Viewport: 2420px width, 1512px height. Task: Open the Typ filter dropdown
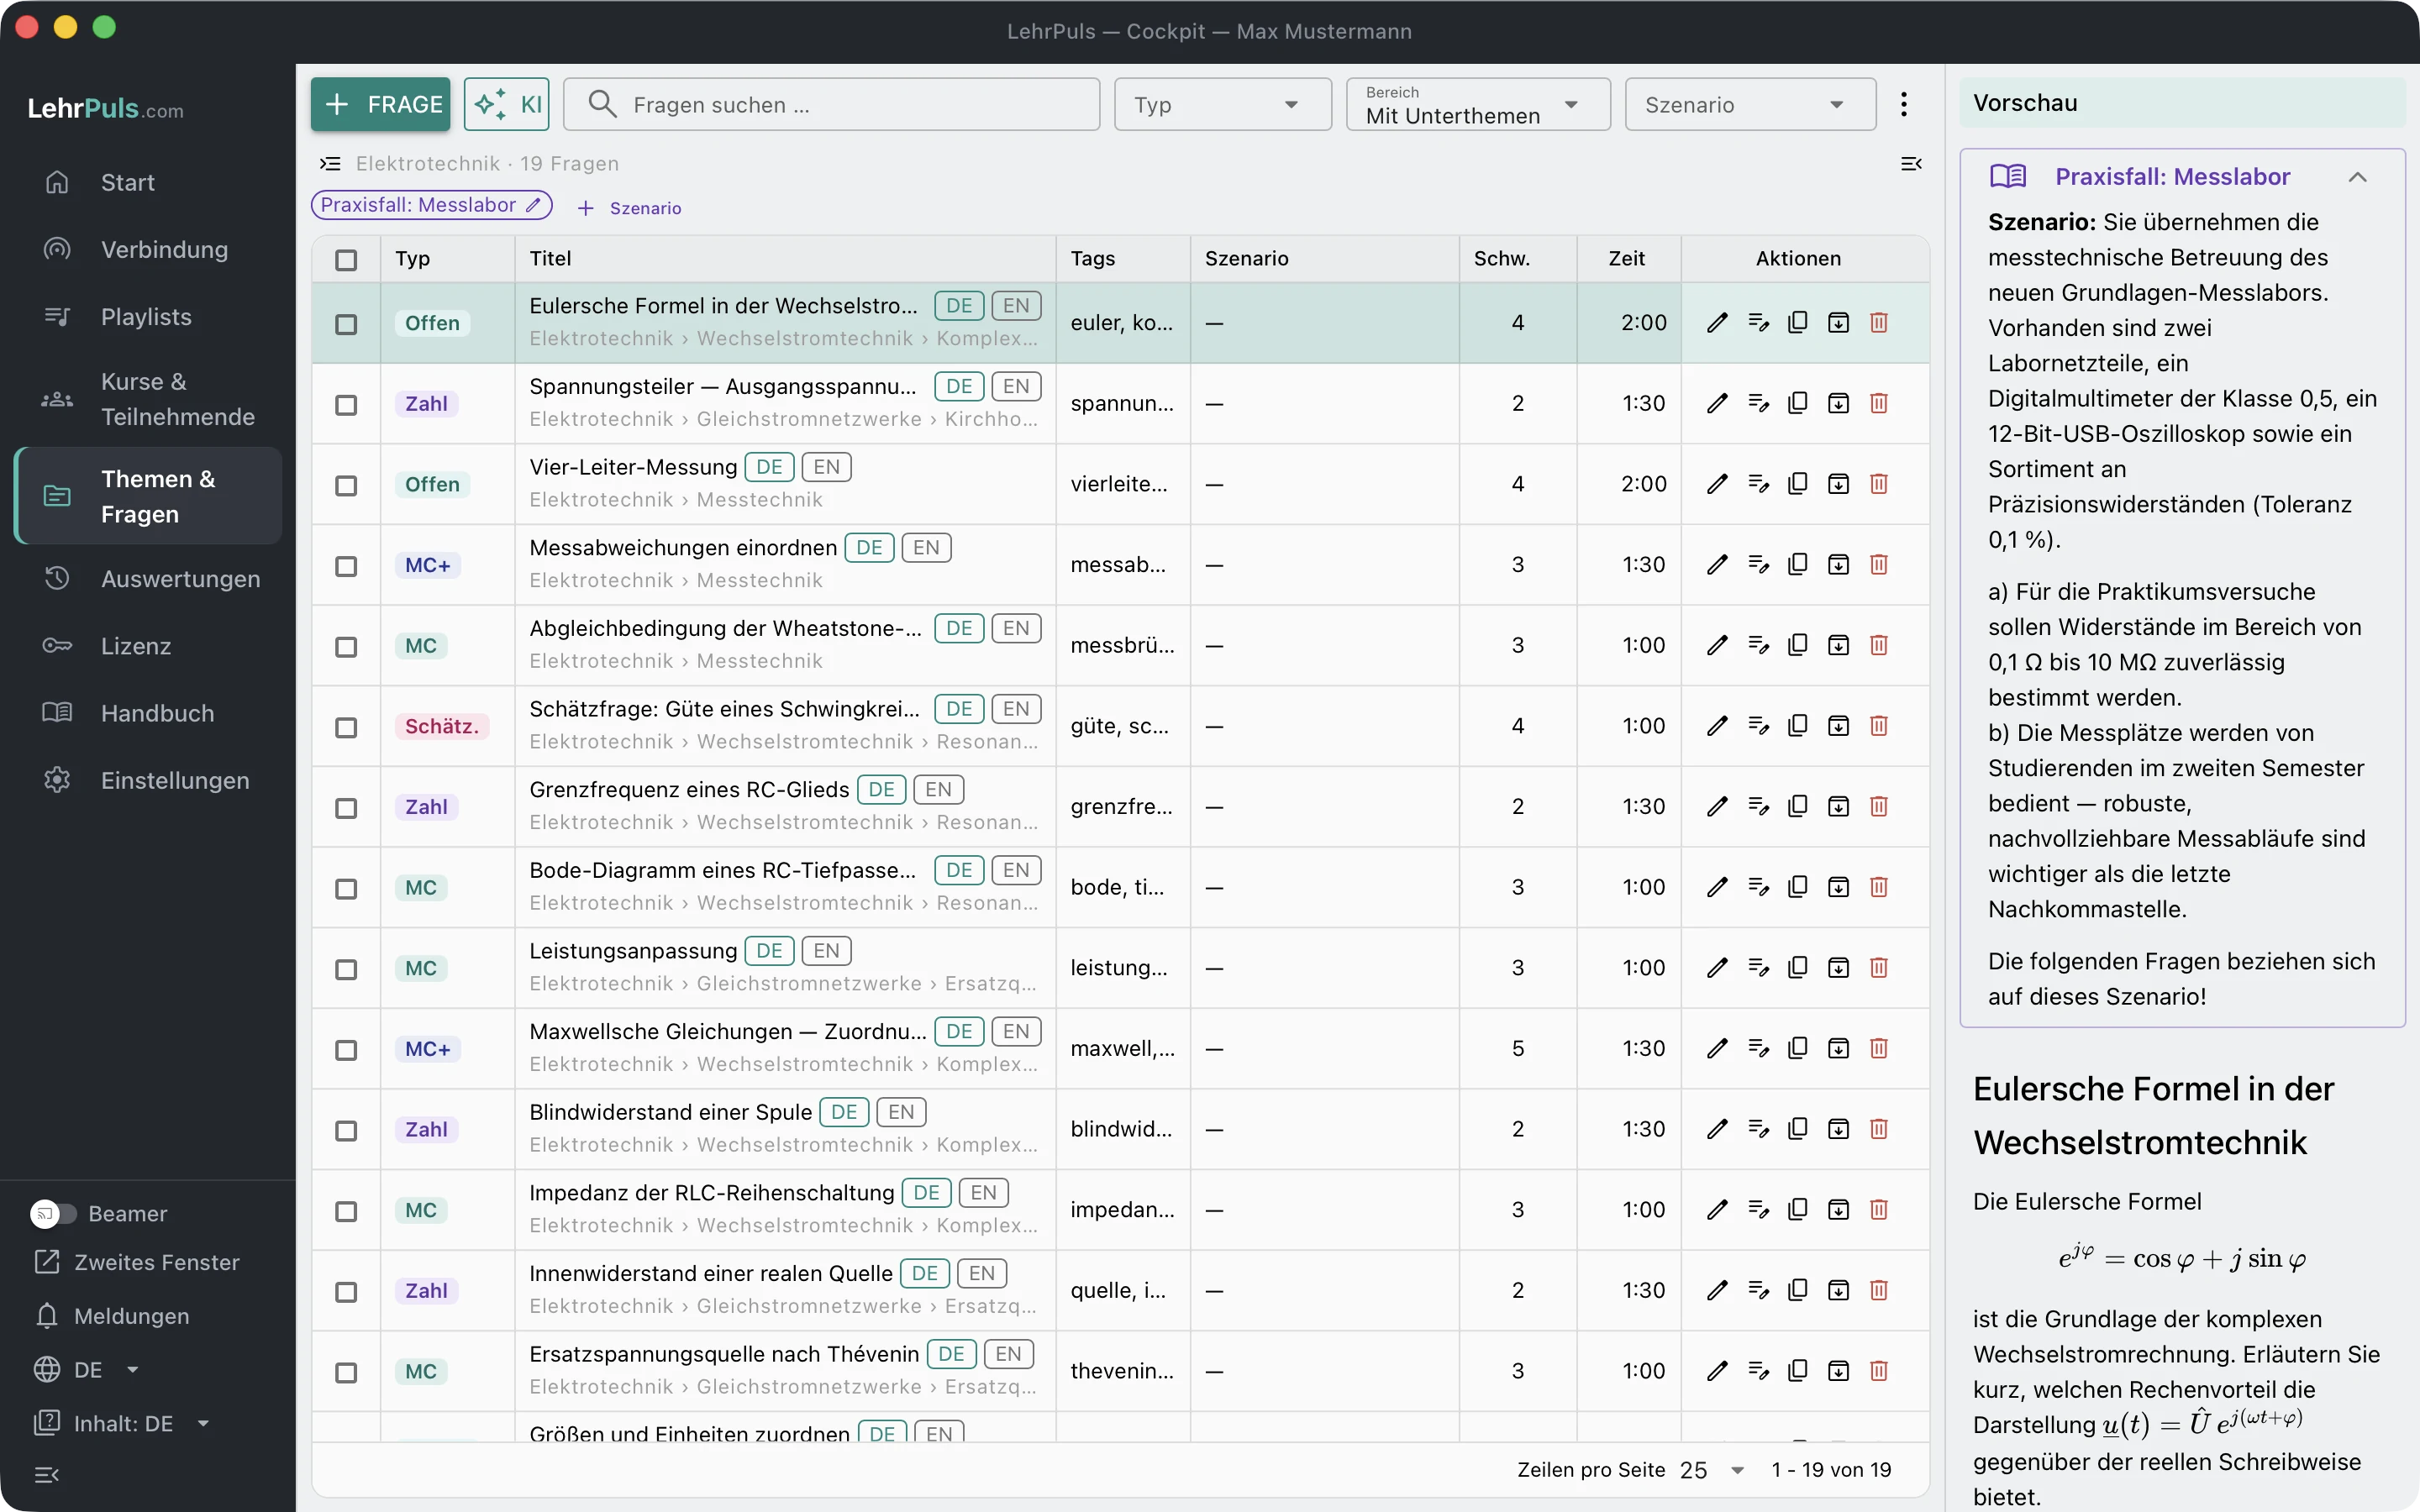pos(1222,104)
